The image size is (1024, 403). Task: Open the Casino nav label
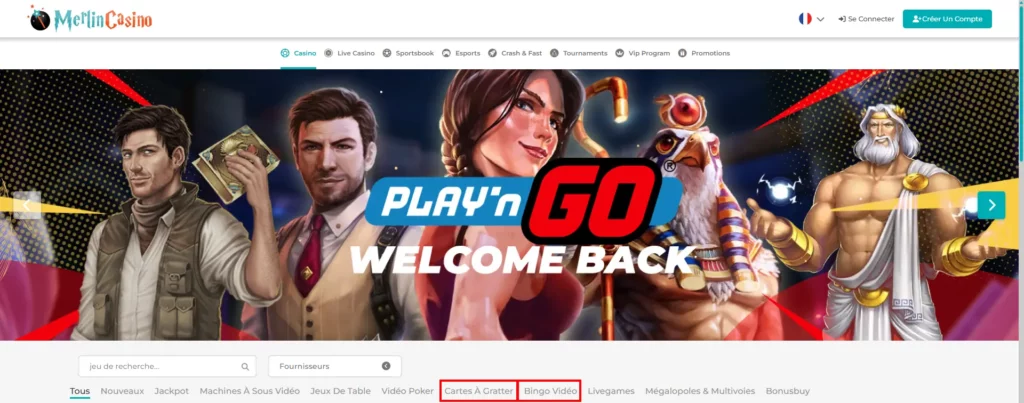pyautogui.click(x=305, y=53)
